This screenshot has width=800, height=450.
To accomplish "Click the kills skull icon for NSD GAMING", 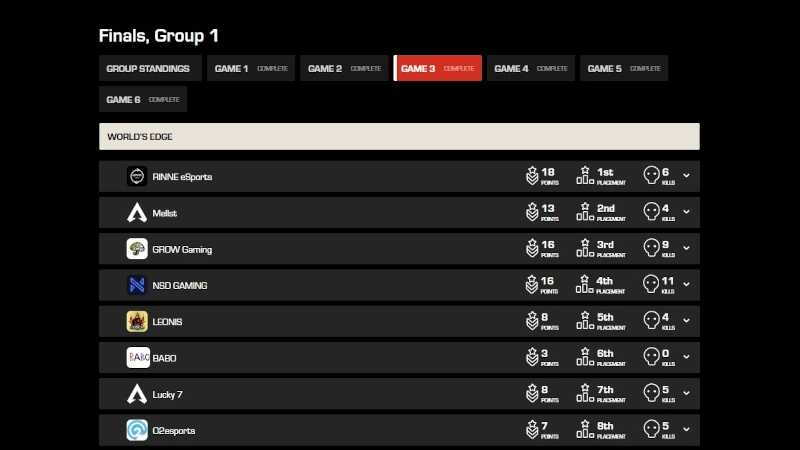I will [651, 284].
